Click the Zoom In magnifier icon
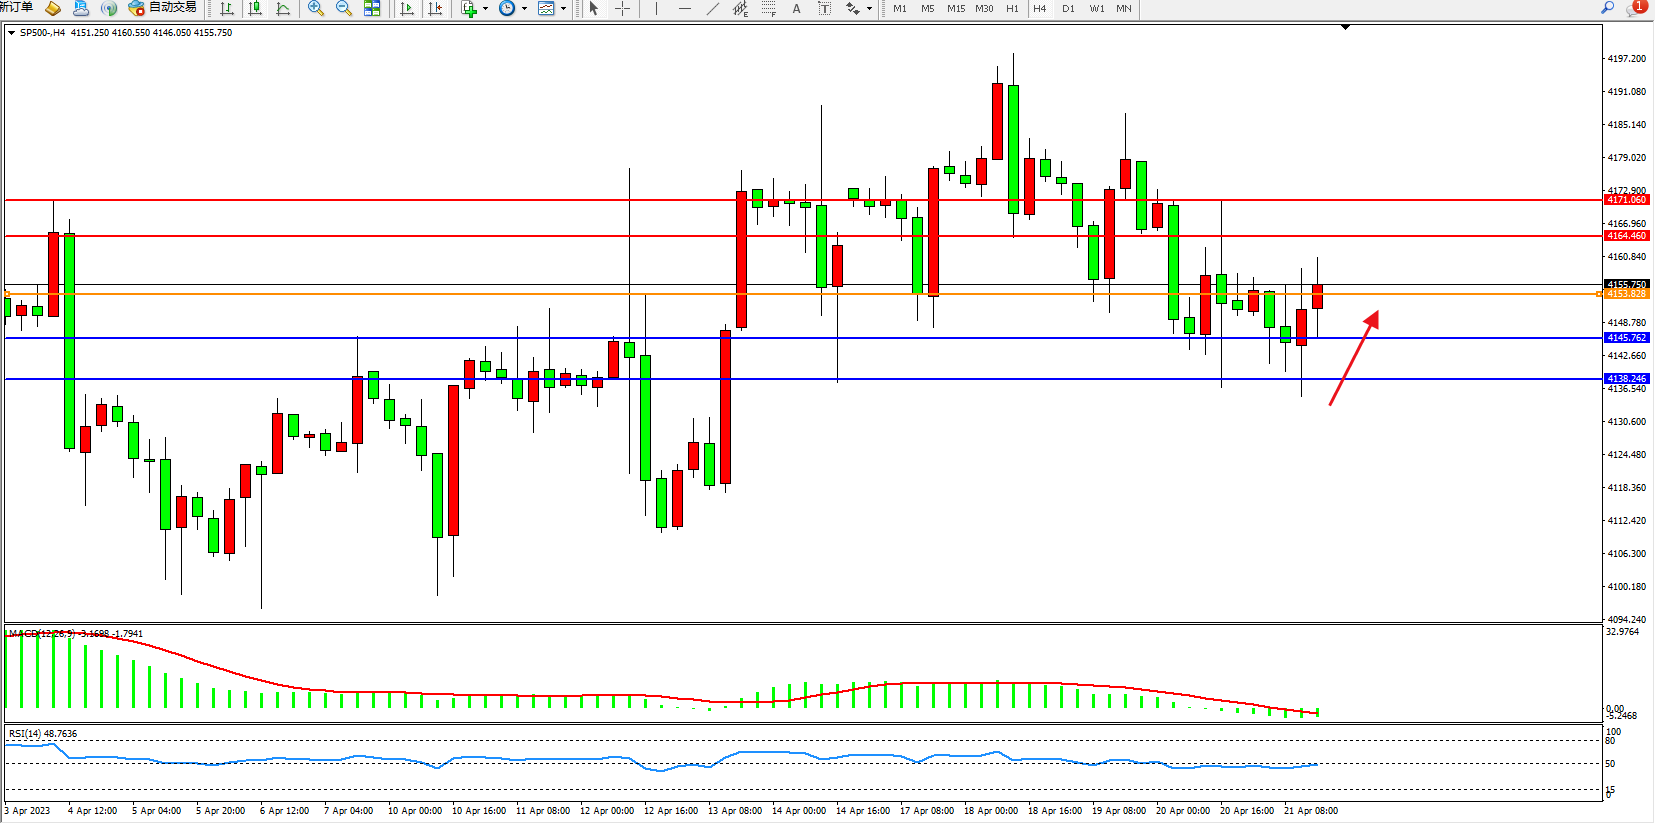 (x=316, y=9)
